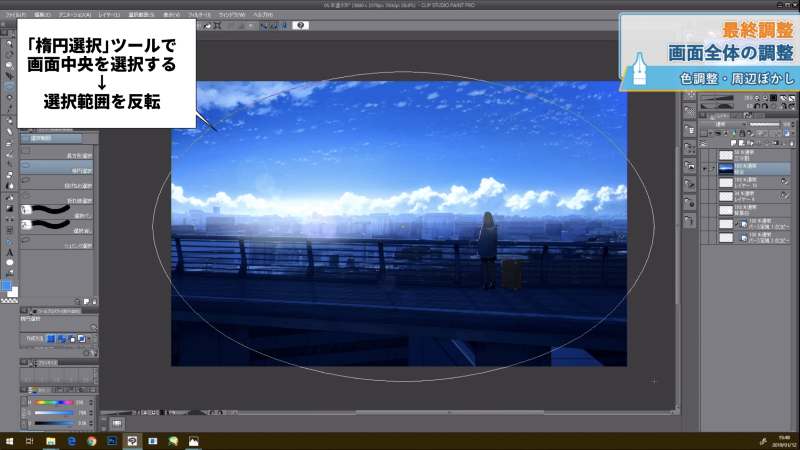Click the Windows Start button
This screenshot has width=800, height=450.
coord(9,441)
